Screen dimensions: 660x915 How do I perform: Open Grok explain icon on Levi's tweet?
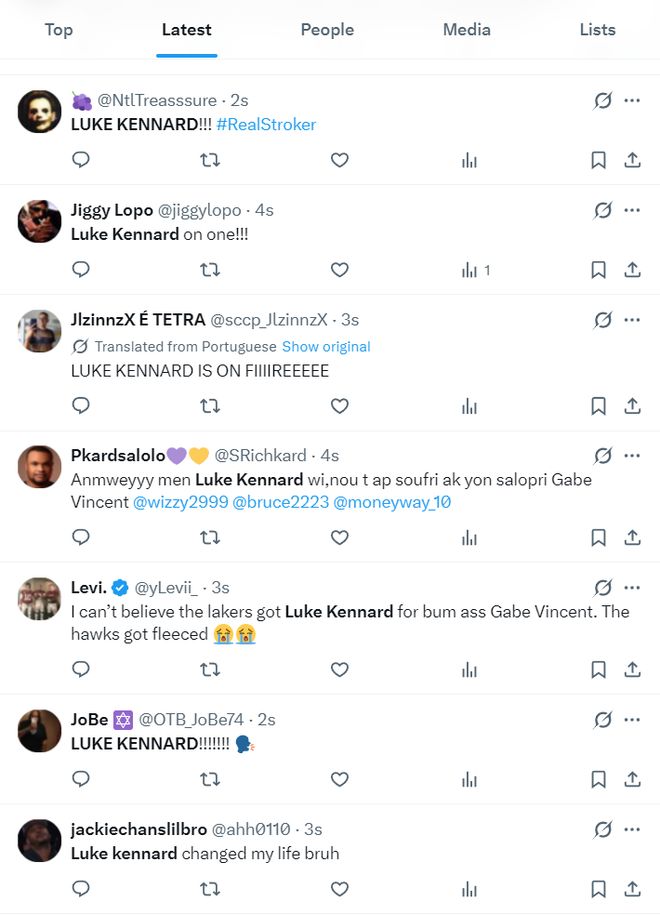(x=602, y=588)
